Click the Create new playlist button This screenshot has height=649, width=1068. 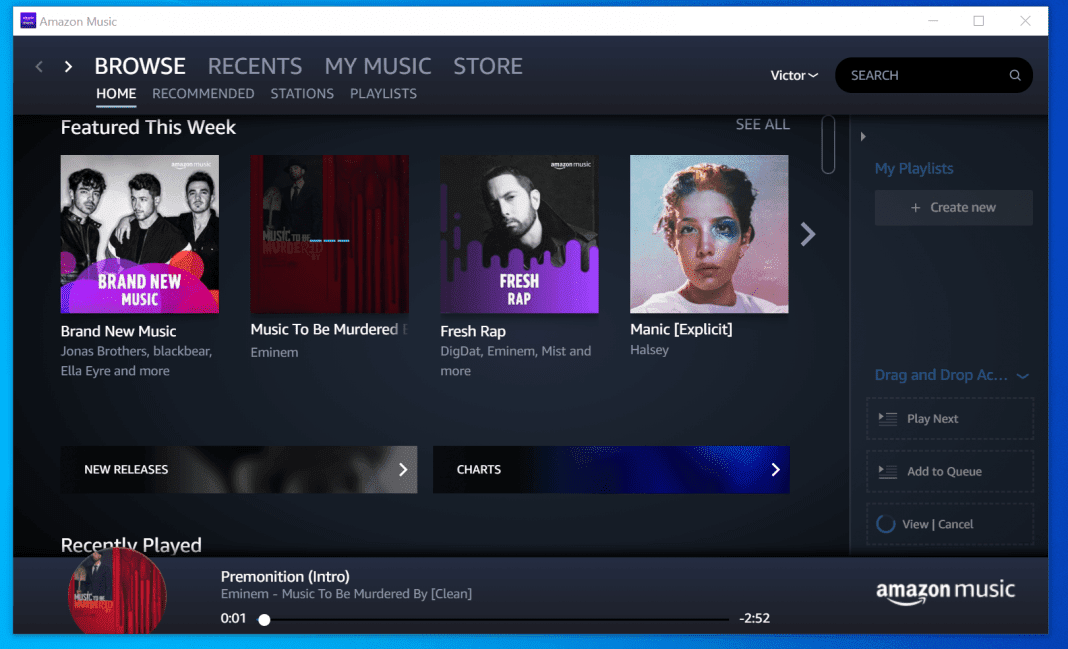[953, 207]
